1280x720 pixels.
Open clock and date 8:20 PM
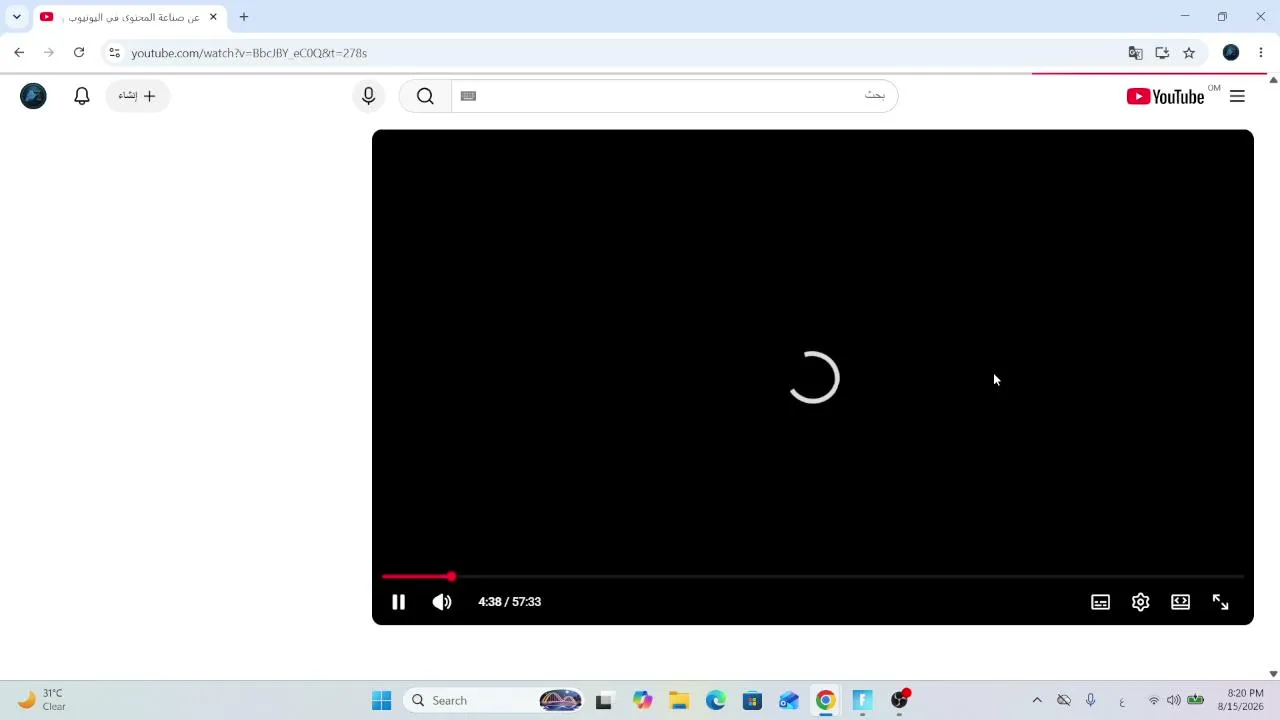coord(1240,700)
